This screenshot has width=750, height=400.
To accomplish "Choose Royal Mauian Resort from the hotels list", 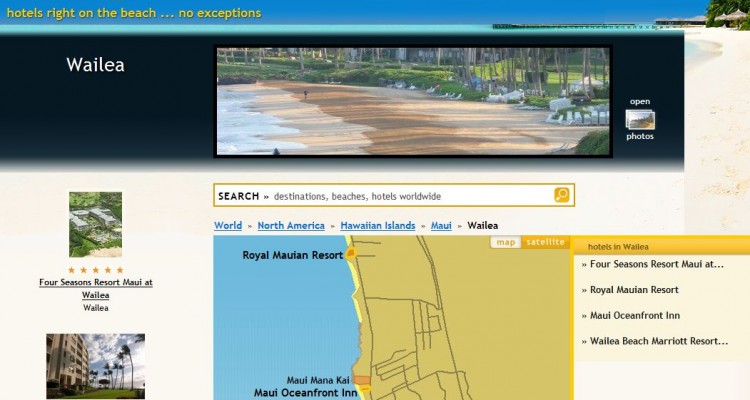I will [634, 290].
